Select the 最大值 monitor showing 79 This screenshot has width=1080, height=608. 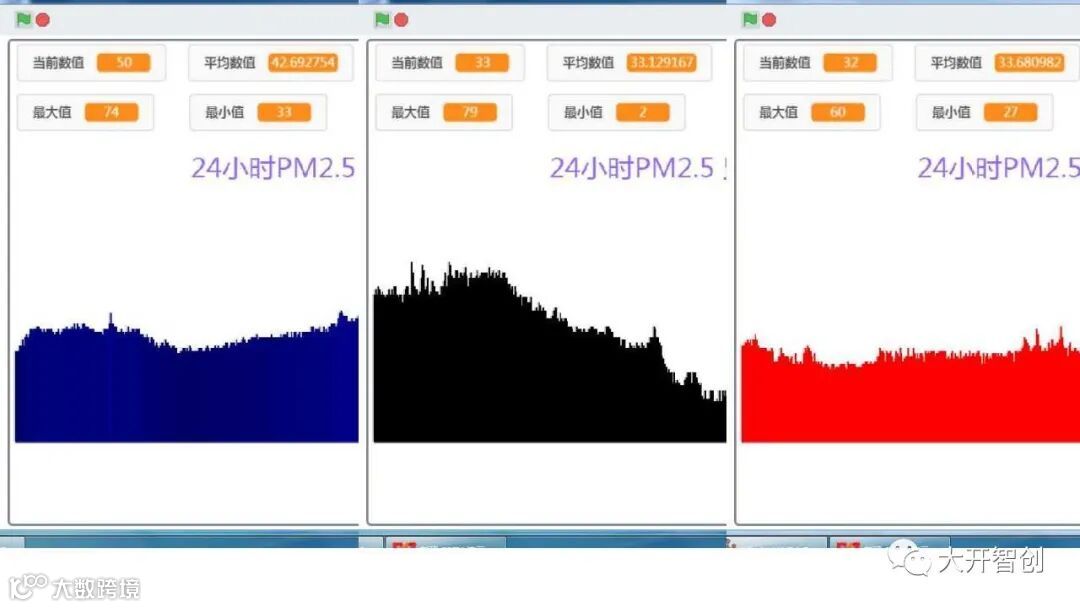[444, 112]
